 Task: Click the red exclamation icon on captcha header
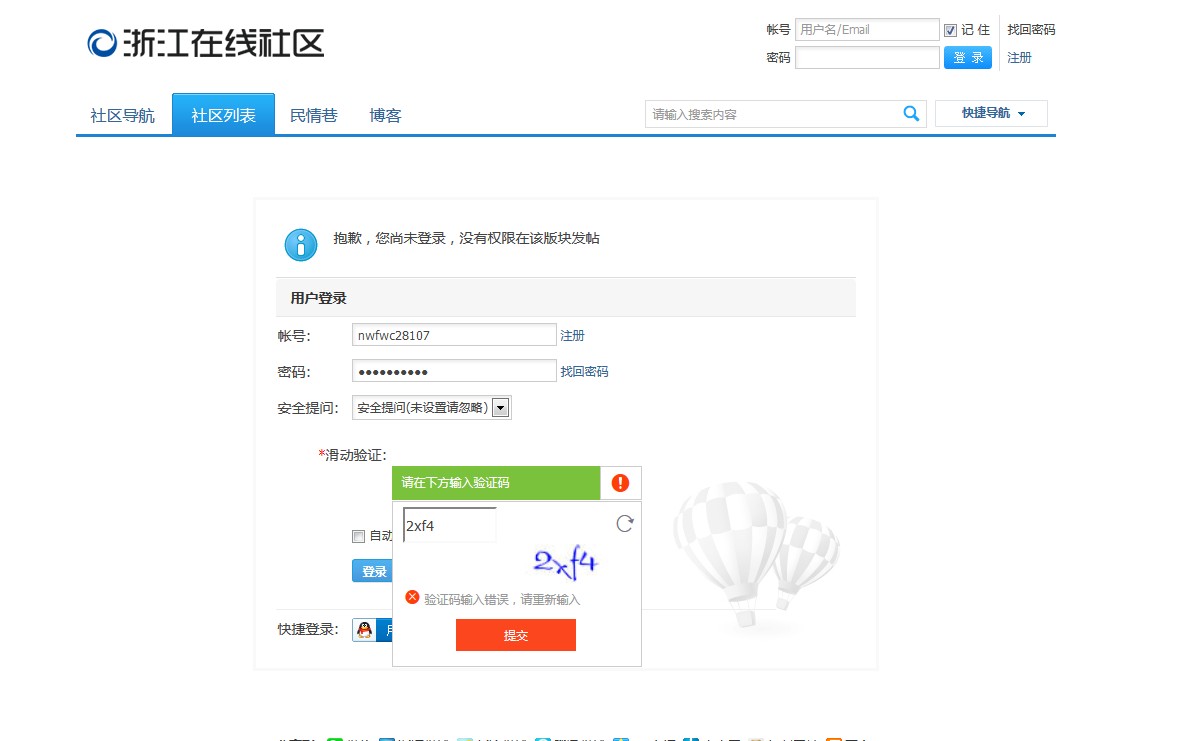[619, 482]
